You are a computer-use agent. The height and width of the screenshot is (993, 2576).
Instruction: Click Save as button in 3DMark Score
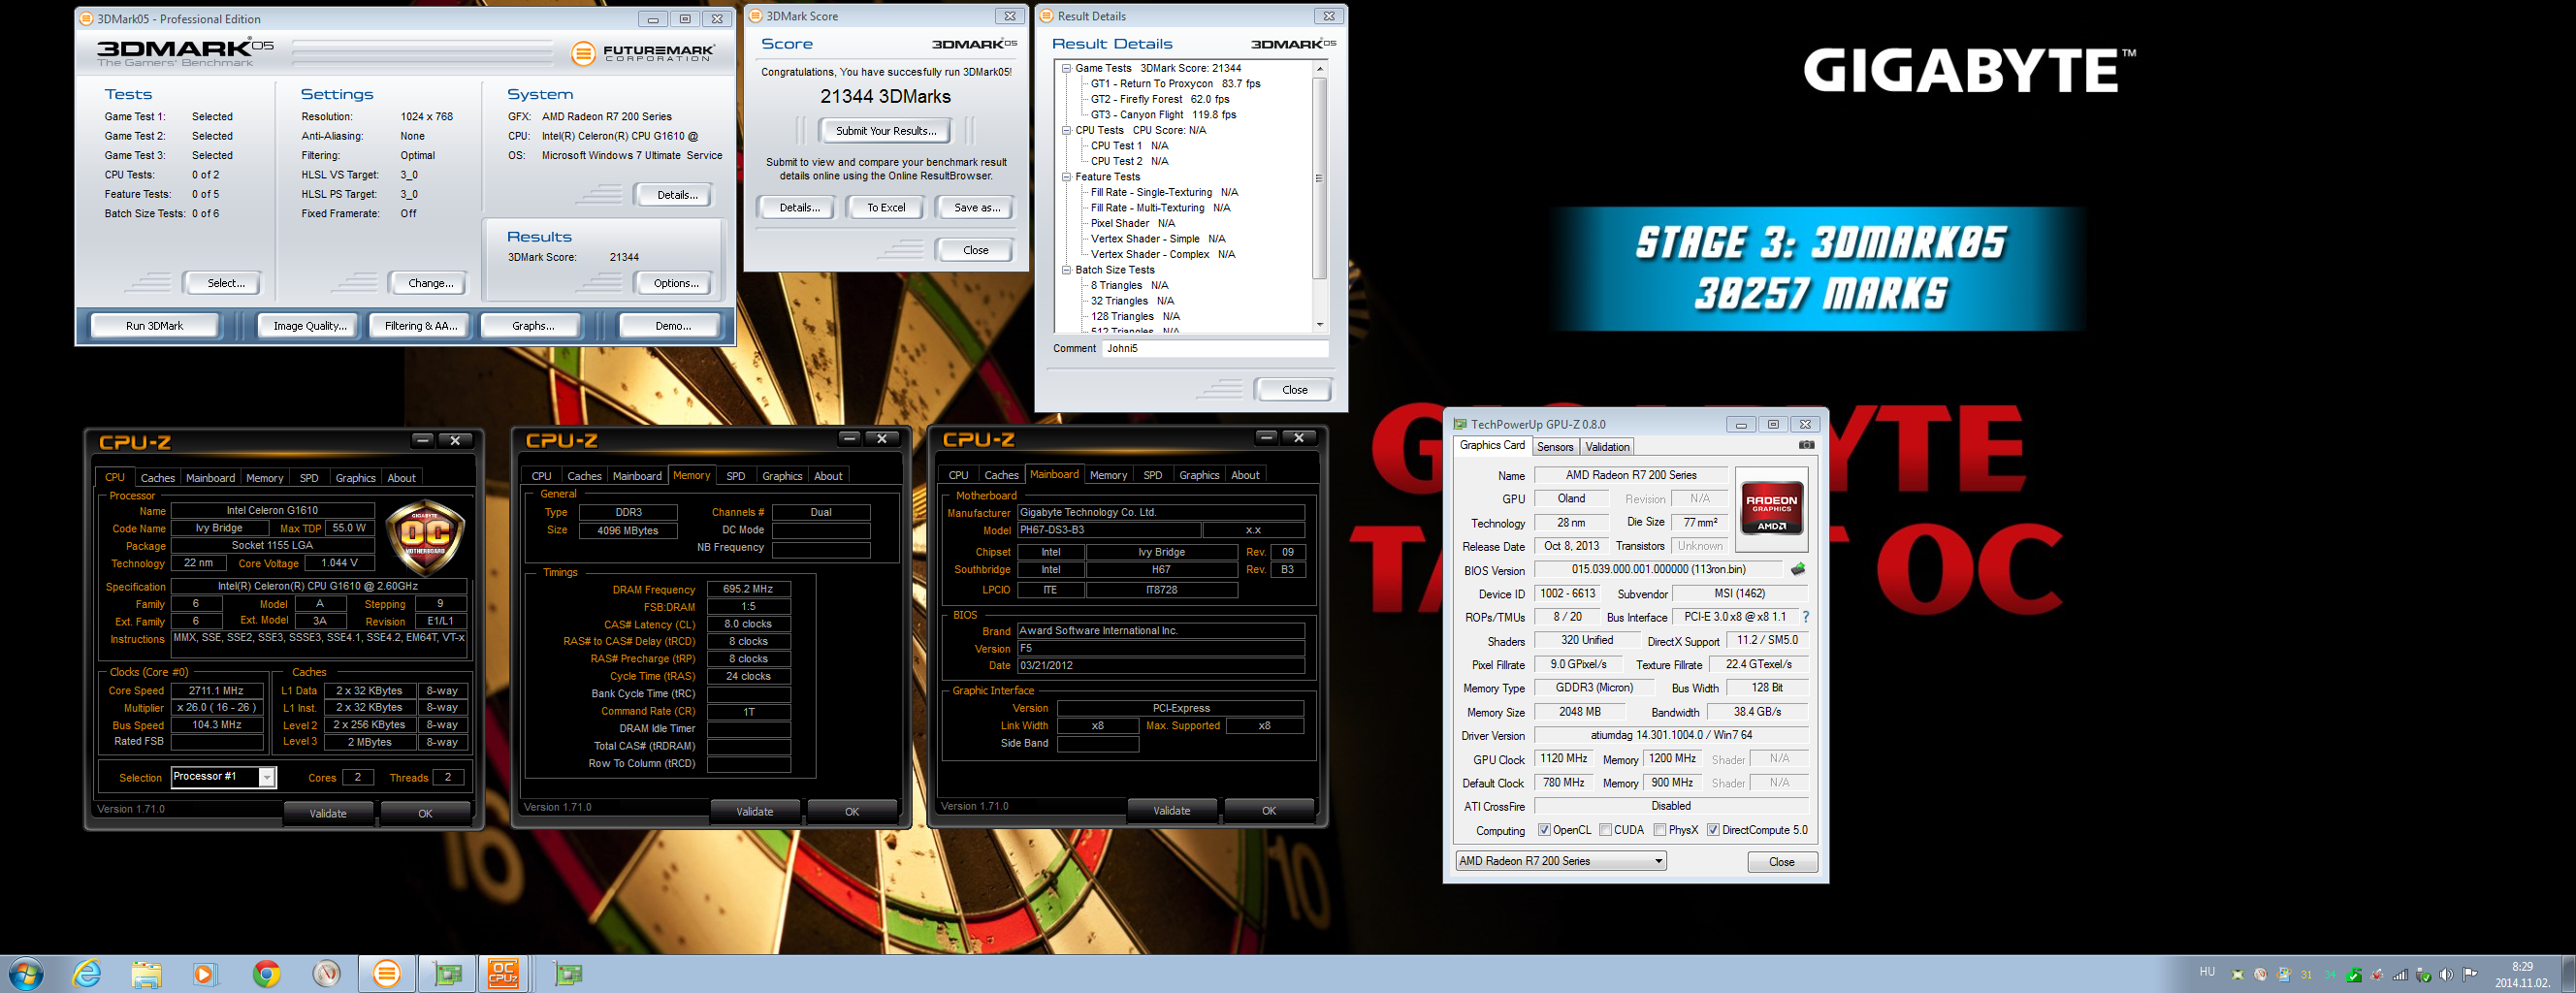click(x=976, y=208)
